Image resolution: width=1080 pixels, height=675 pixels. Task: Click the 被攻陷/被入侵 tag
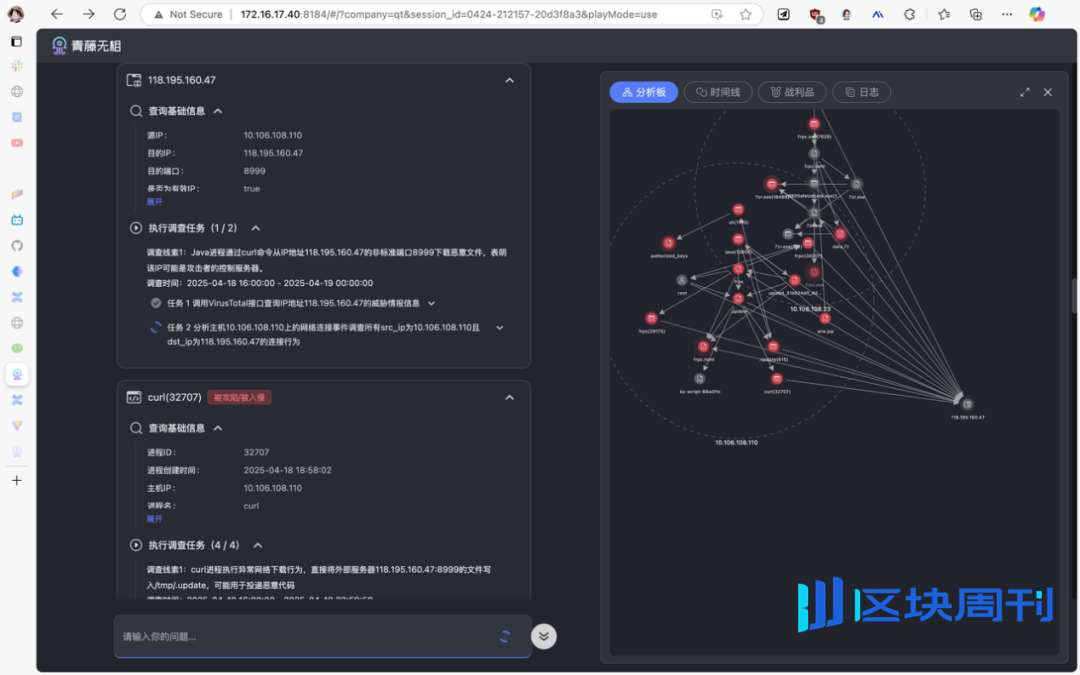tap(239, 397)
